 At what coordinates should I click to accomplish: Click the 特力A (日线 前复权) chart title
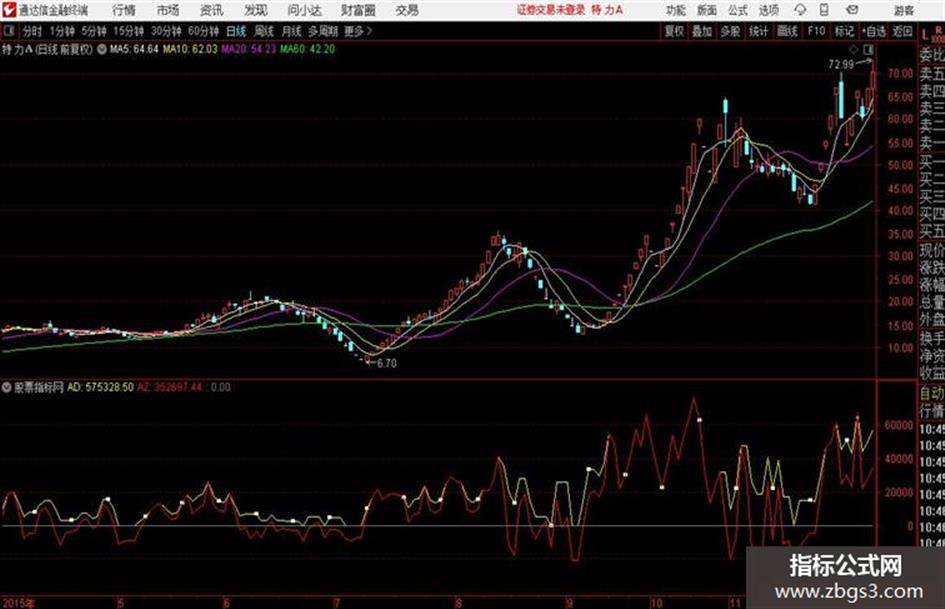48,49
